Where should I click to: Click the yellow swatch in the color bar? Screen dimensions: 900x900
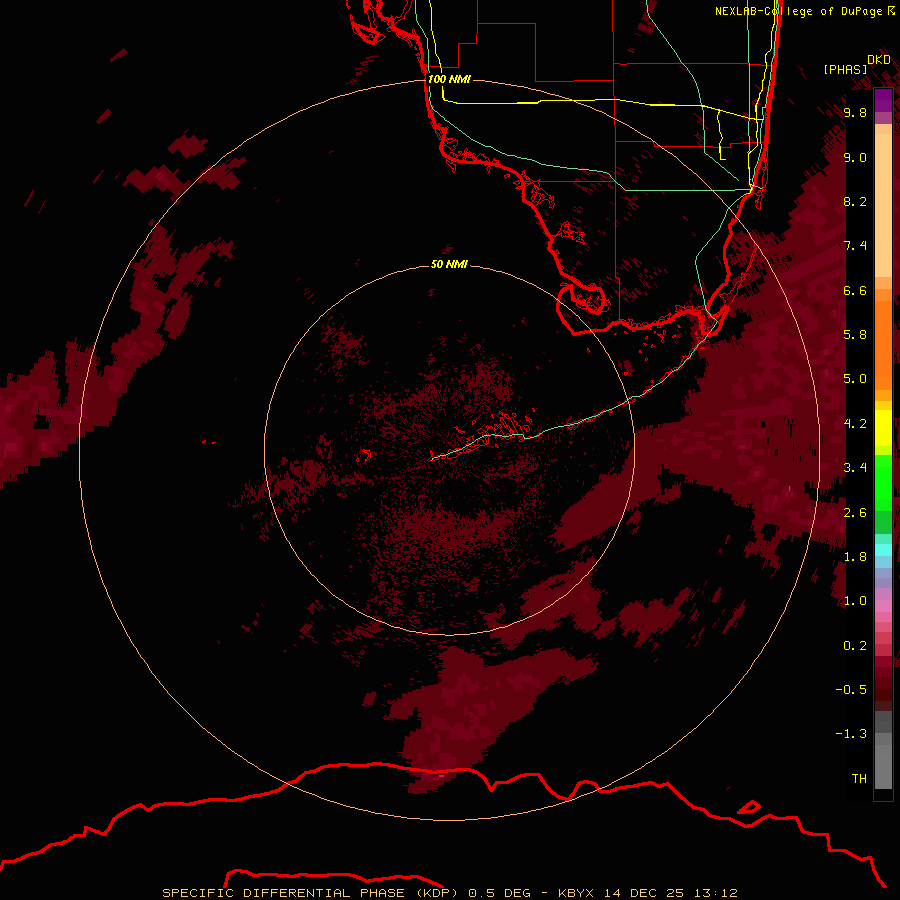[x=883, y=428]
